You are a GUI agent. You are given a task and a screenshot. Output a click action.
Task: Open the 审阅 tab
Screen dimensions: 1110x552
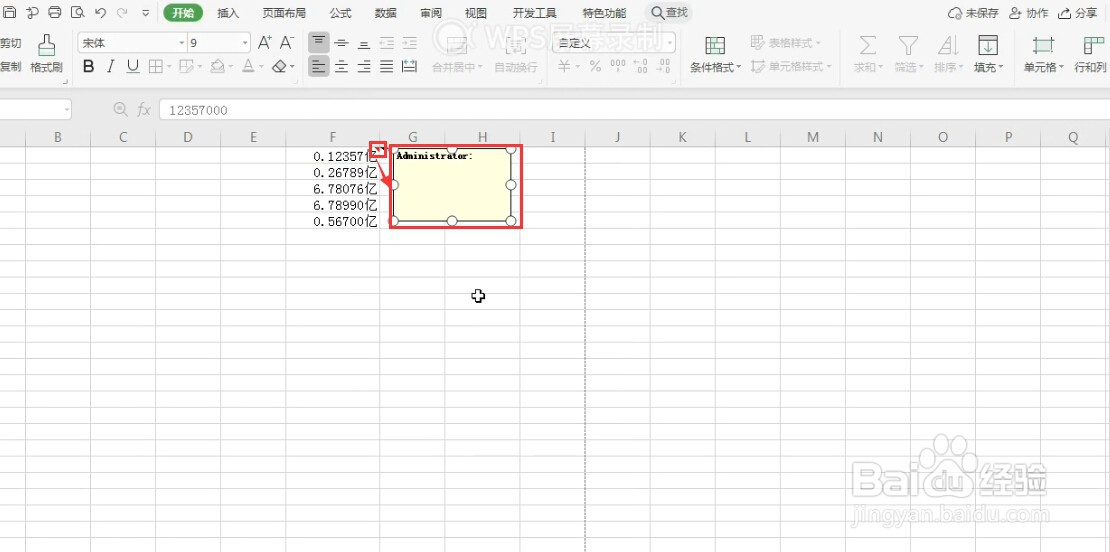431,13
